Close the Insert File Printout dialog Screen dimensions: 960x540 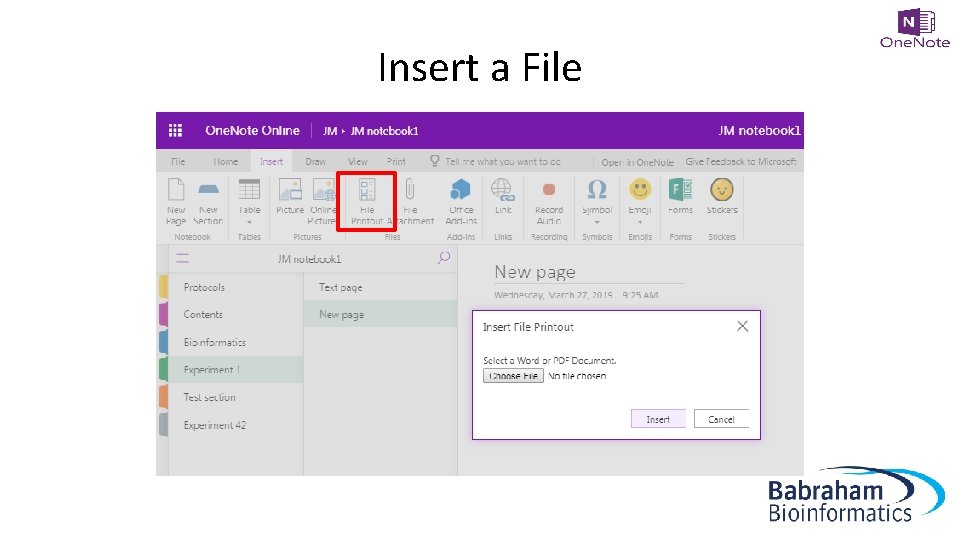tap(743, 326)
